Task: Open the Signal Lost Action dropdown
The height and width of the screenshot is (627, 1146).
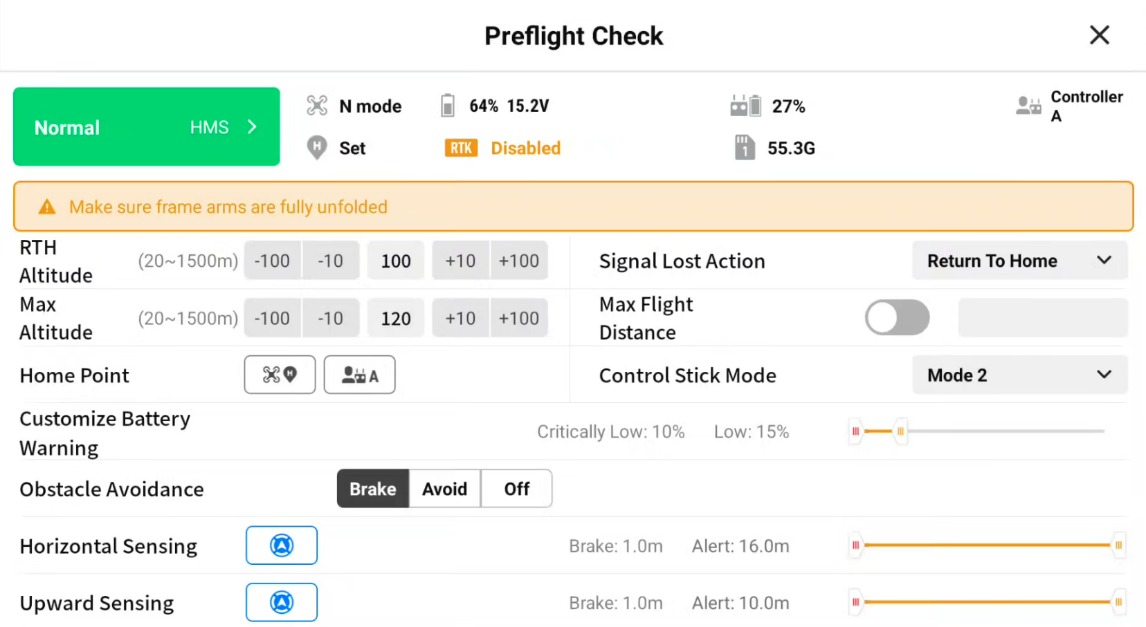Action: (x=1019, y=260)
